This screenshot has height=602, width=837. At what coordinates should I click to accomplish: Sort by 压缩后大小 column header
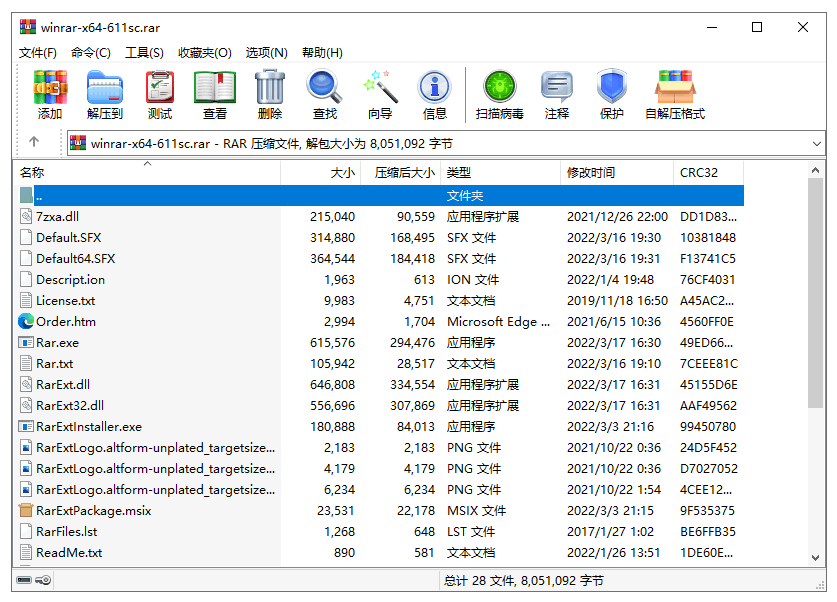pyautogui.click(x=401, y=172)
